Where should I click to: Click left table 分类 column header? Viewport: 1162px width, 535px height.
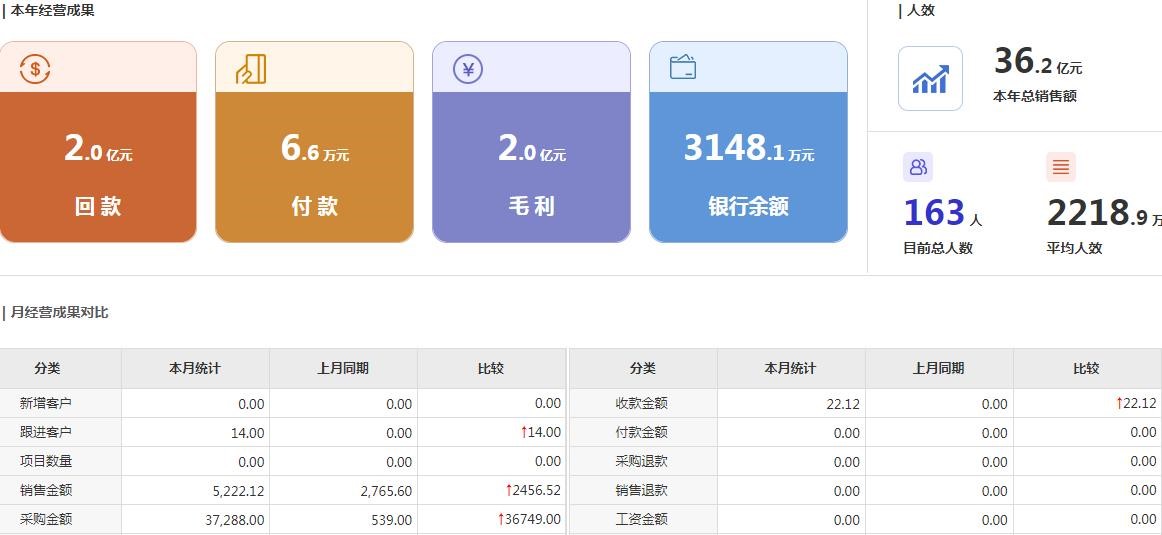point(61,368)
